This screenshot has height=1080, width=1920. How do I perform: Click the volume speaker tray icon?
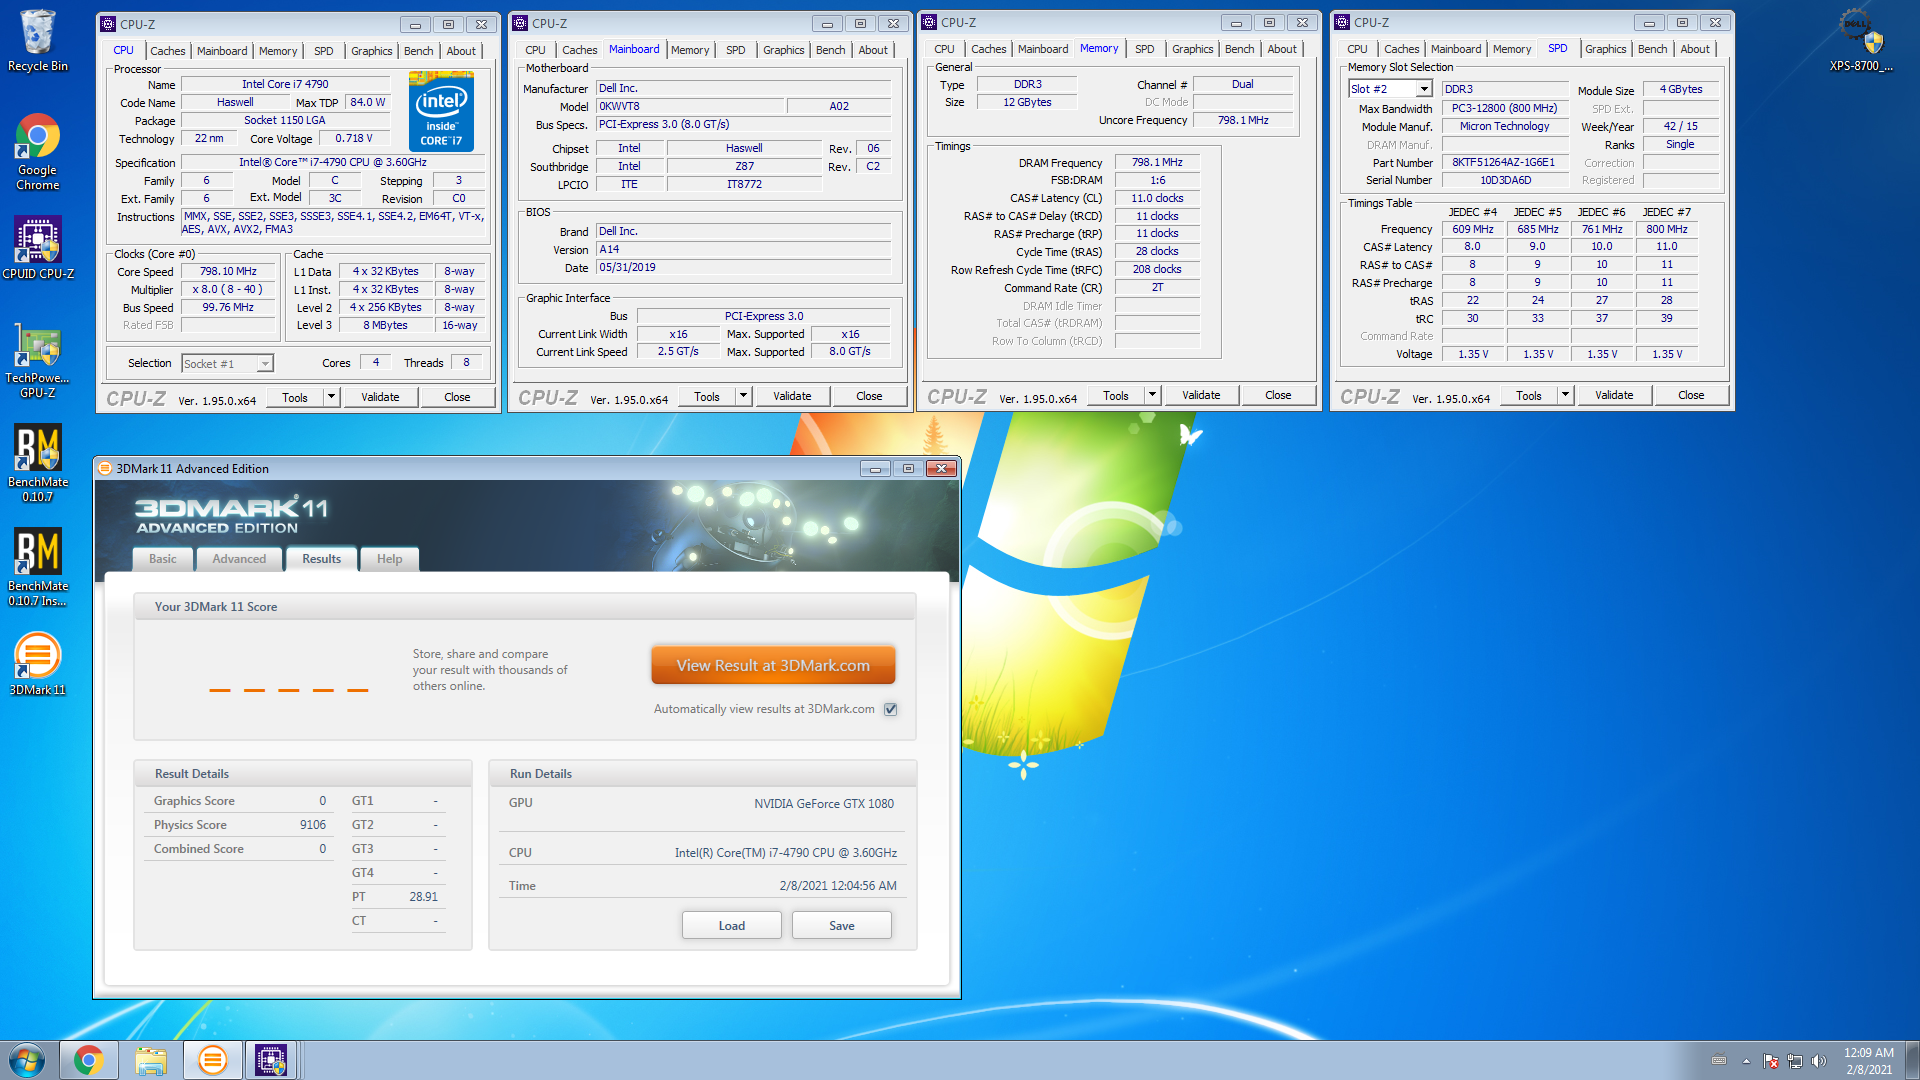pyautogui.click(x=1819, y=1061)
